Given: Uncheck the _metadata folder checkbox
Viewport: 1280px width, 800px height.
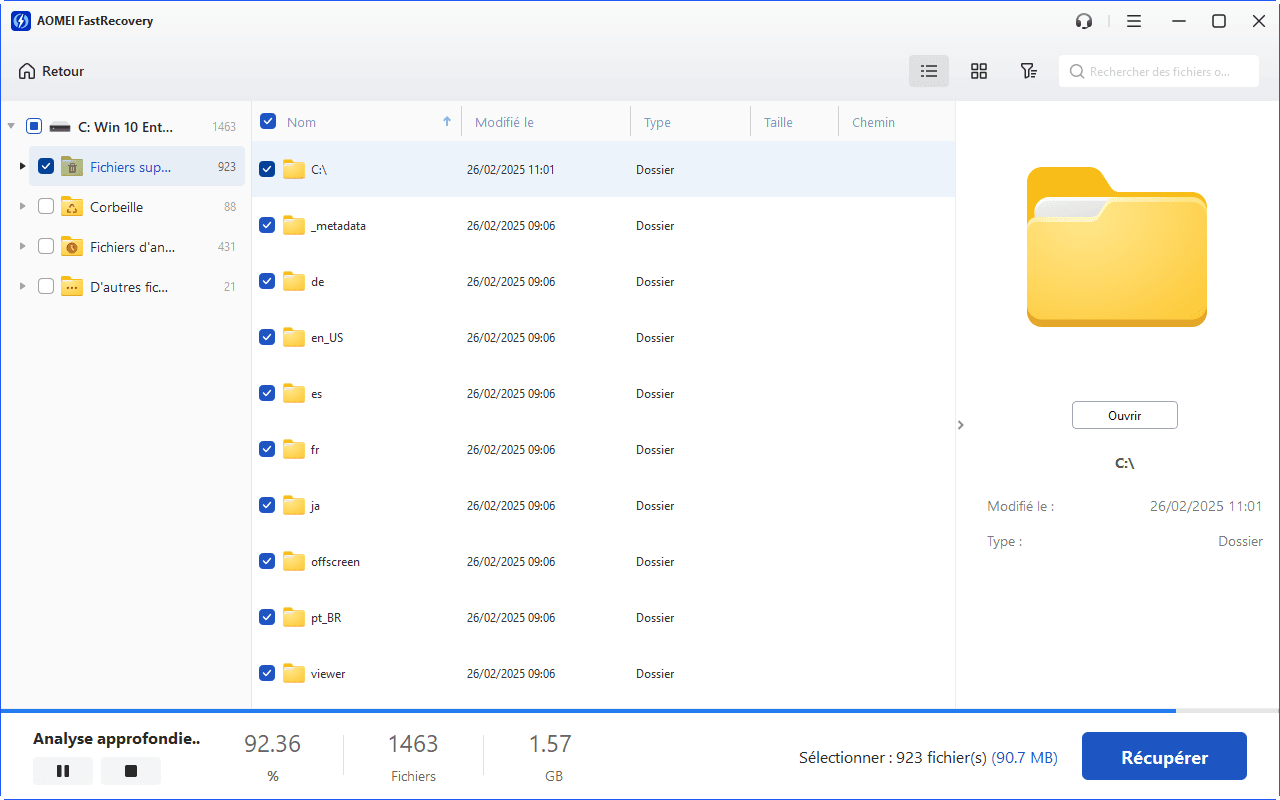Looking at the screenshot, I should point(267,226).
